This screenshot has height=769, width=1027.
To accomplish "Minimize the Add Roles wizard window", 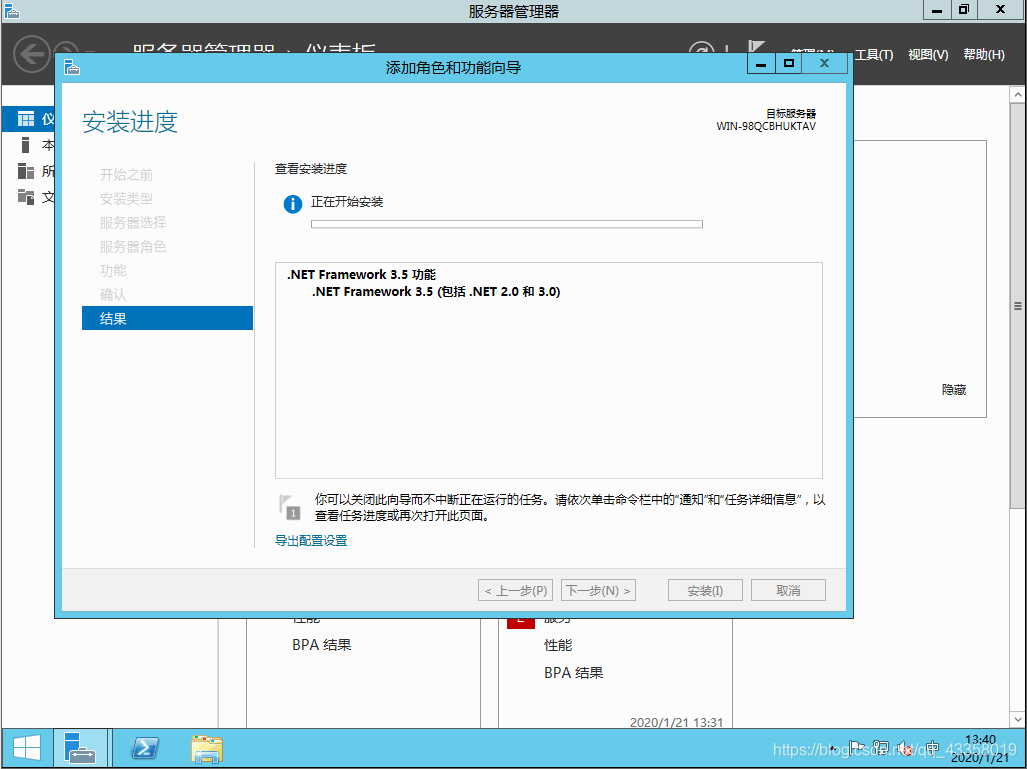I will 761,64.
